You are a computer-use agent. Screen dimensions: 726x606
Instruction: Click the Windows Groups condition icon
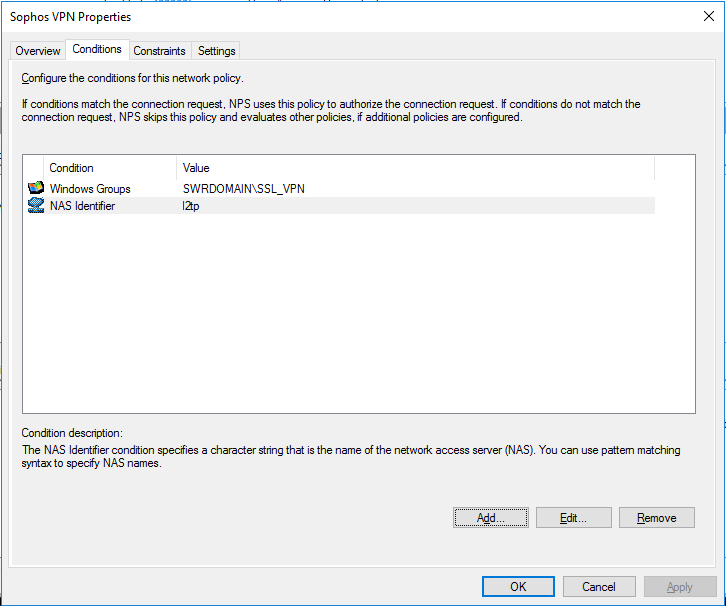click(36, 188)
